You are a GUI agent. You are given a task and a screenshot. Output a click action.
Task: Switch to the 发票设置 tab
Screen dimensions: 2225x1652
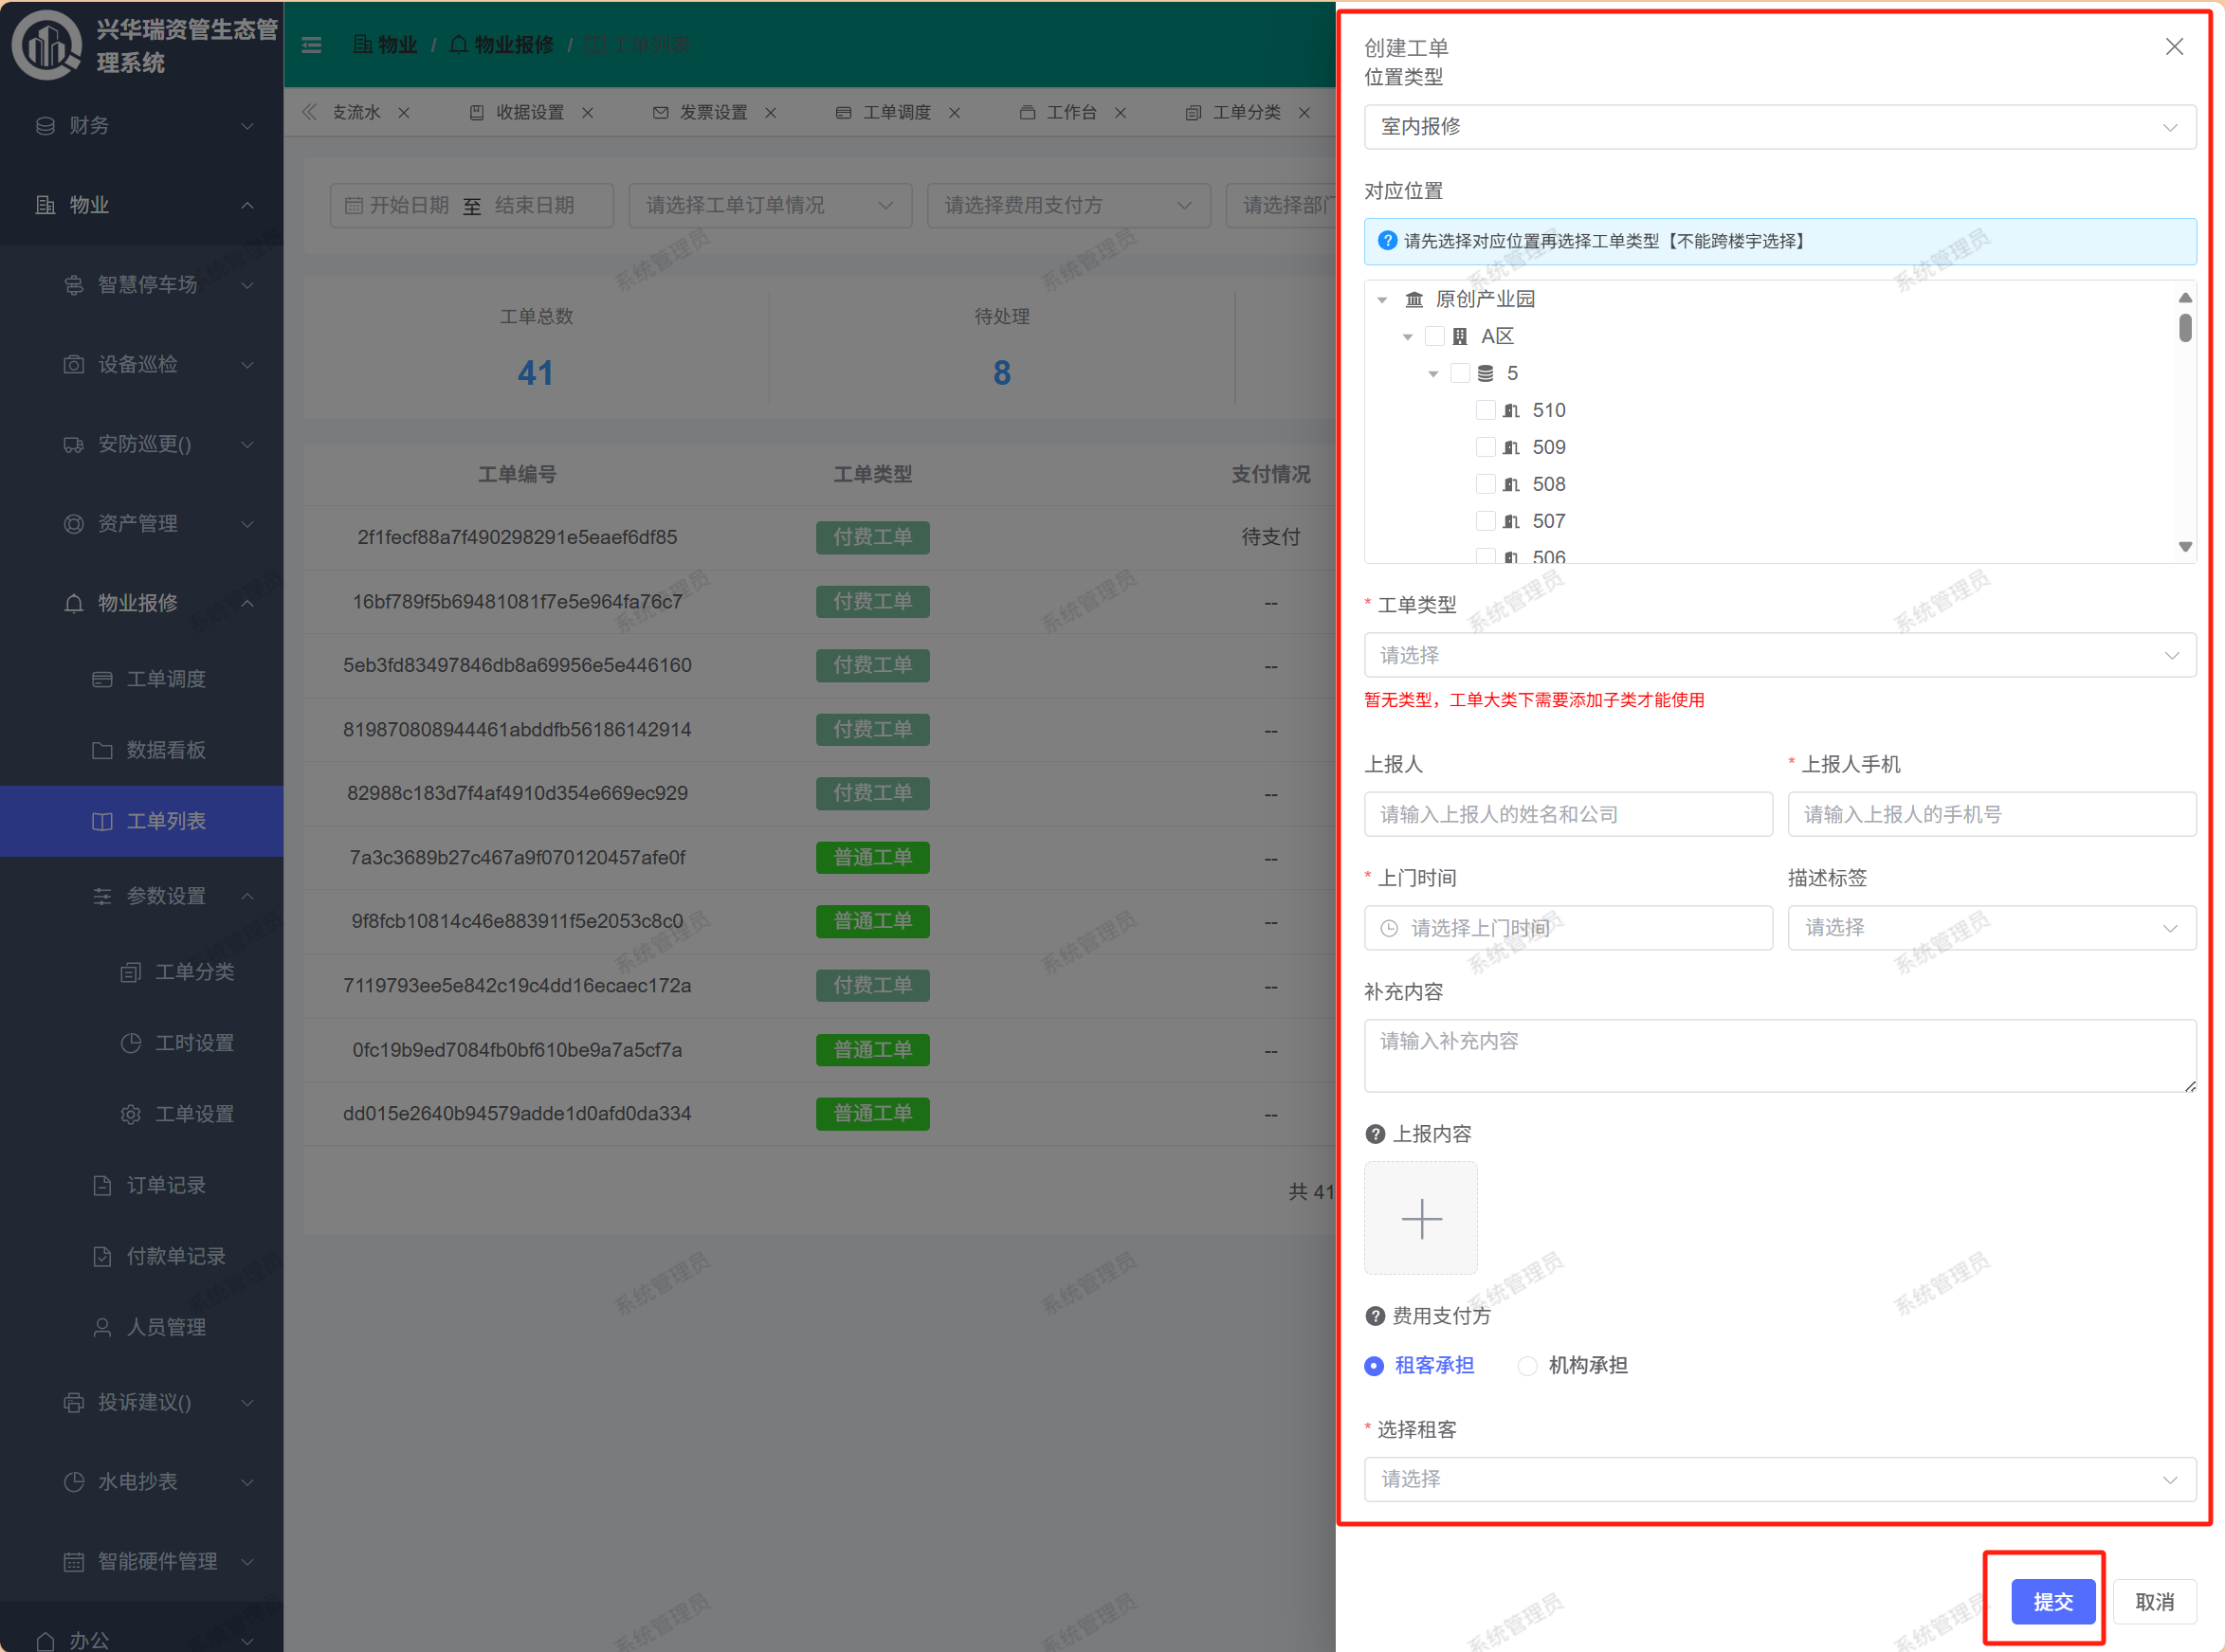[x=712, y=113]
